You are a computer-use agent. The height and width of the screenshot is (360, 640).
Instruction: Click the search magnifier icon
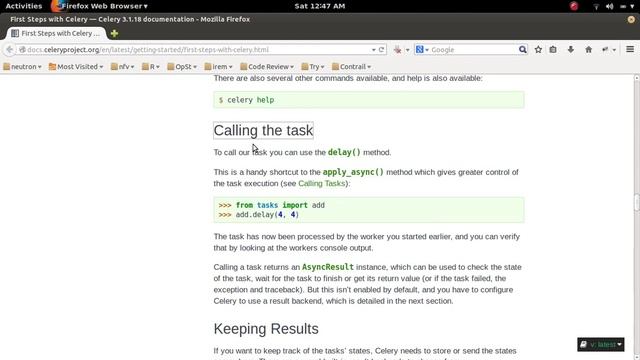[522, 49]
